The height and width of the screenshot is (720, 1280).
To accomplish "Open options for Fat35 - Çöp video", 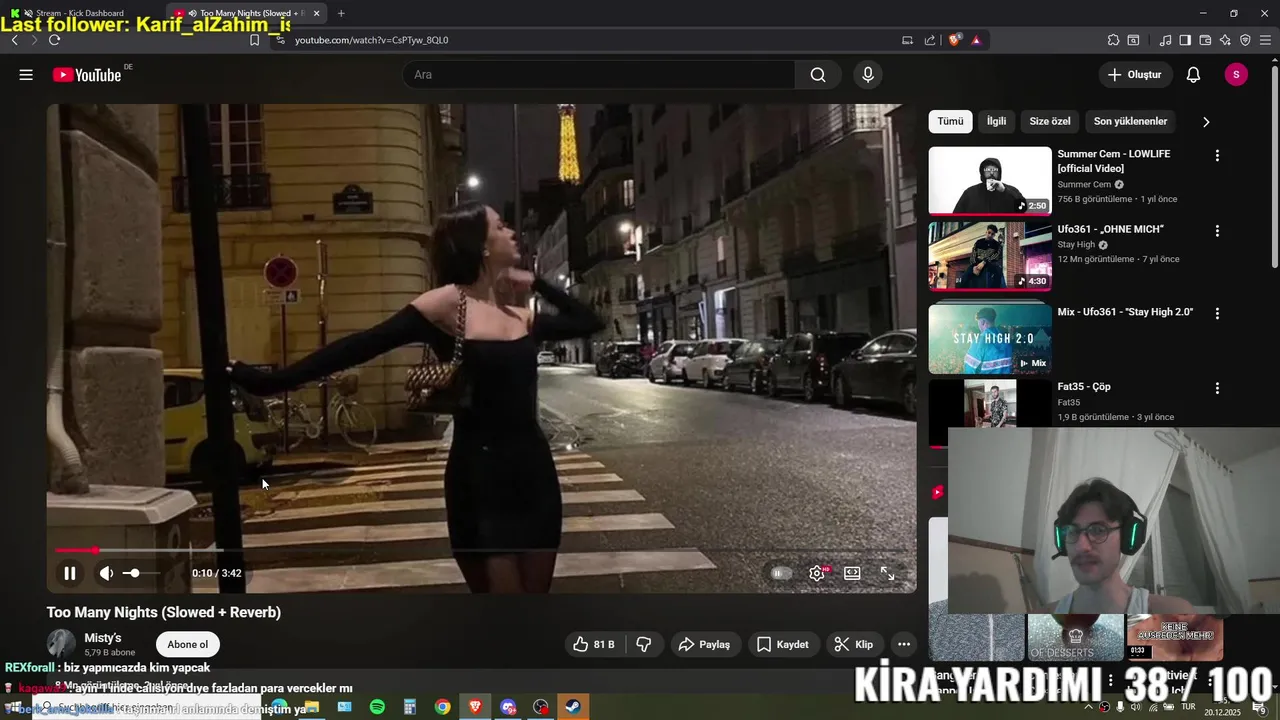I will pos(1217,388).
